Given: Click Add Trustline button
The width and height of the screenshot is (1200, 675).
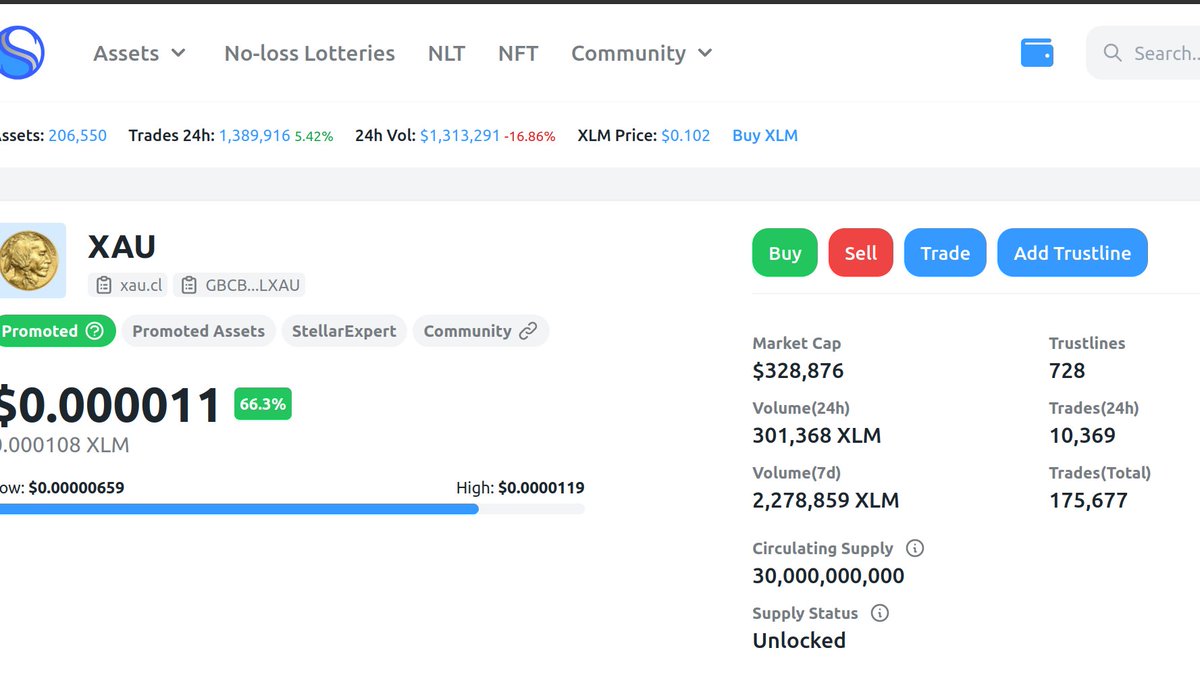Looking at the screenshot, I should point(1072,253).
